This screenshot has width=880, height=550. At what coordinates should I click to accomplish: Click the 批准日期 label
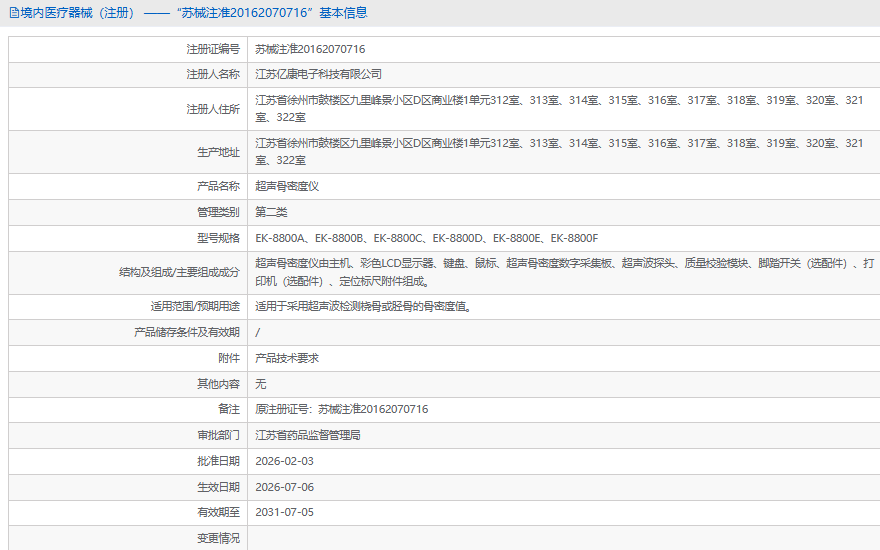(x=218, y=461)
